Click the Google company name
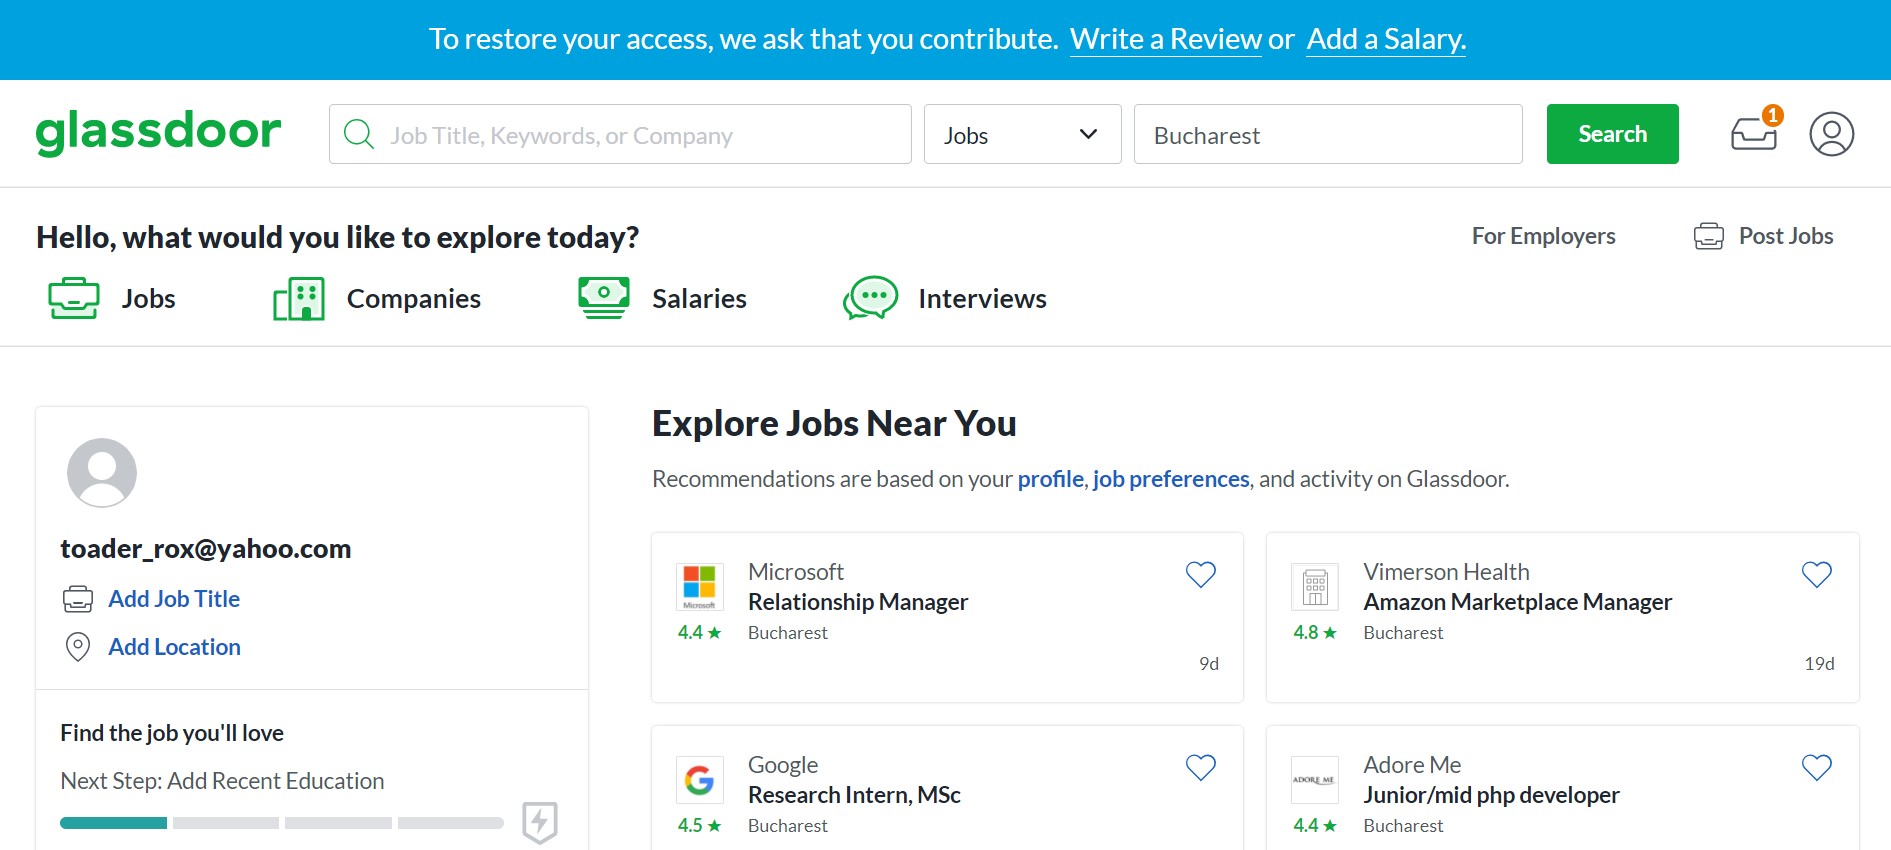This screenshot has height=850, width=1891. tap(783, 765)
